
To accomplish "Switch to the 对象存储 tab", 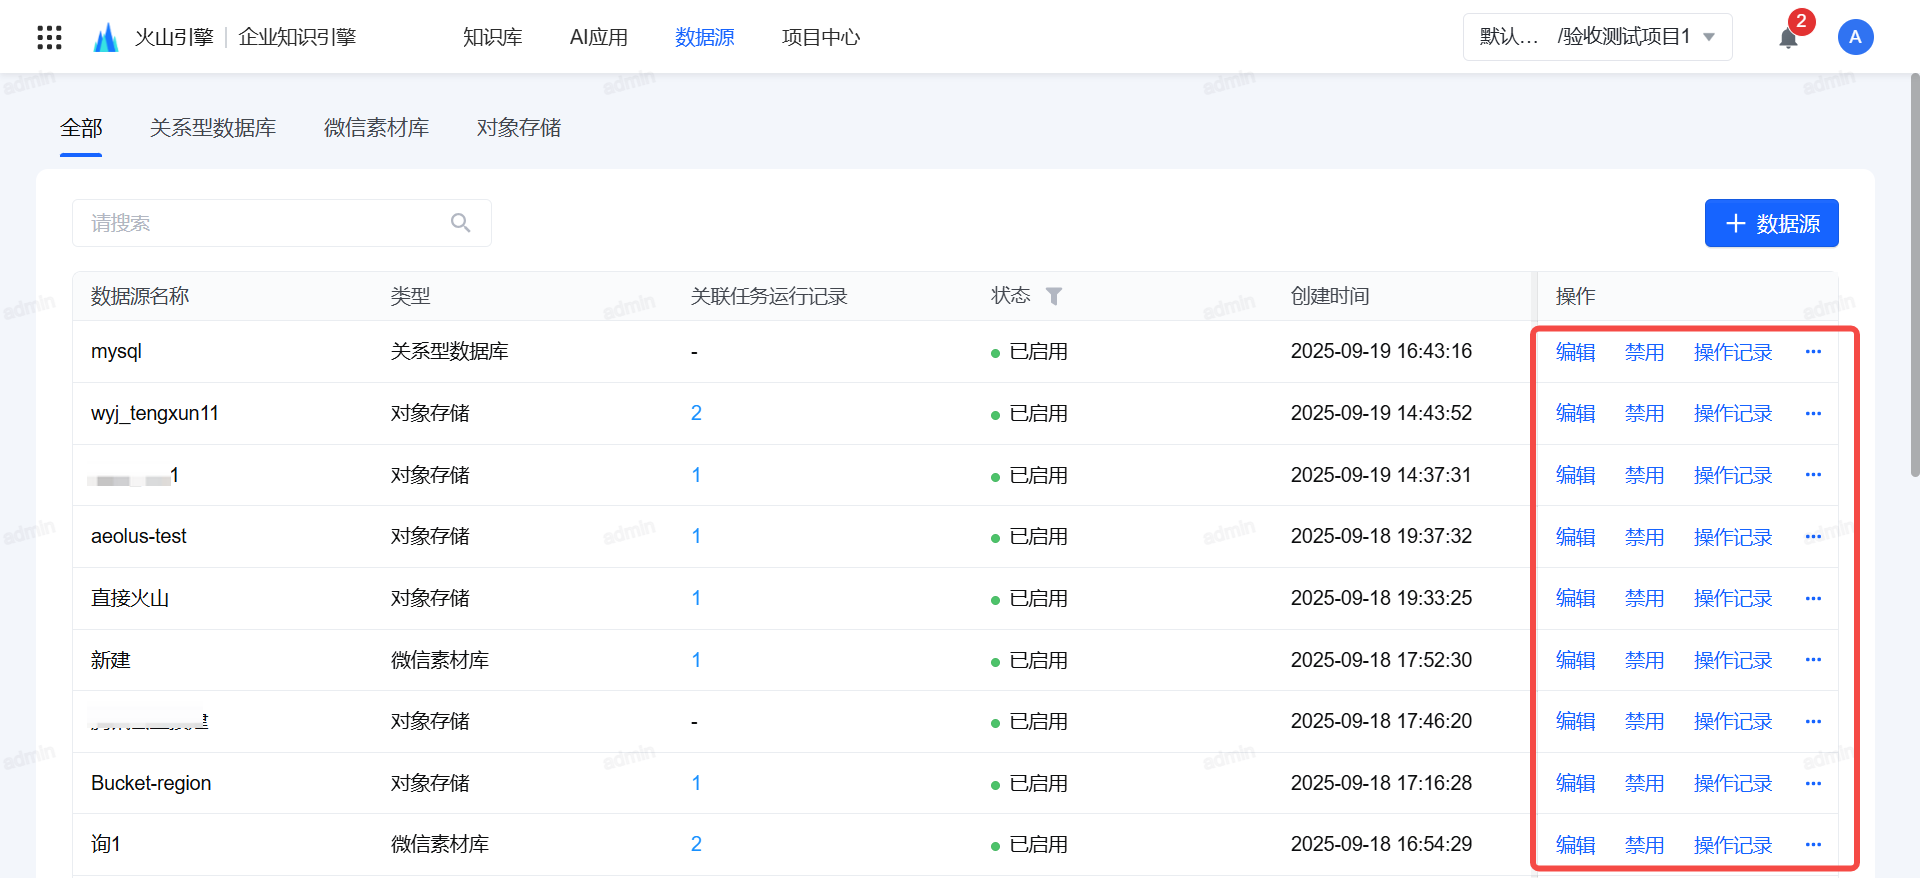I will 518,128.
